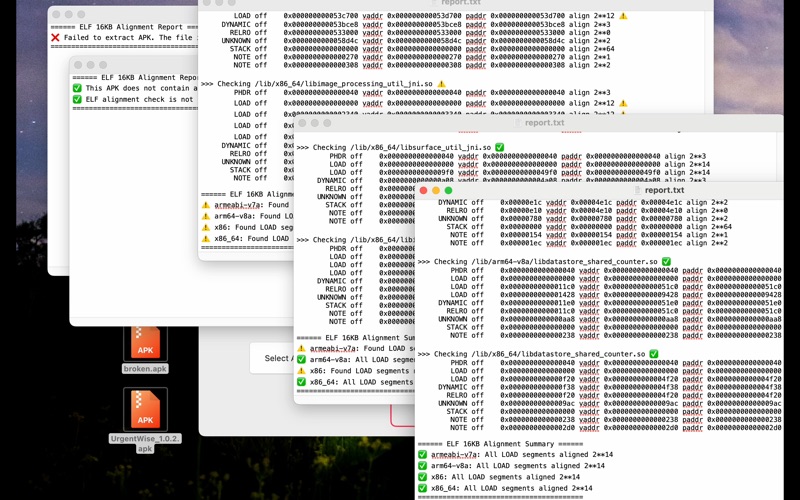800x500 pixels.
Task: Click the check icon beside armeabi-v7a All LOAD aligned
Action: click(422, 455)
